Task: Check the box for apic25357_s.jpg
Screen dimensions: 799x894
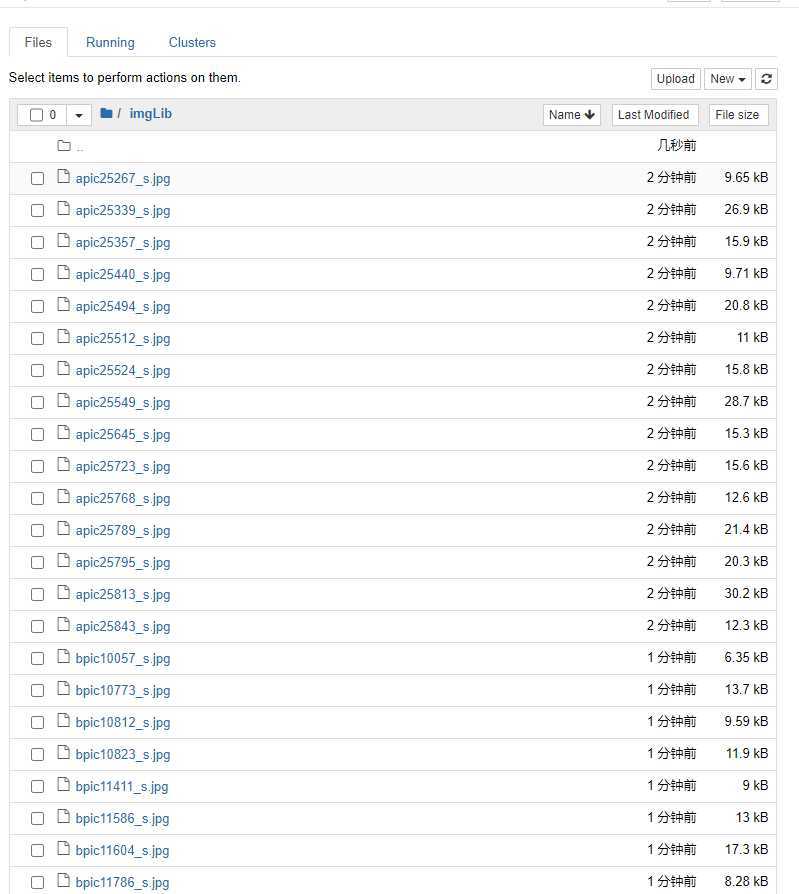Action: tap(37, 242)
